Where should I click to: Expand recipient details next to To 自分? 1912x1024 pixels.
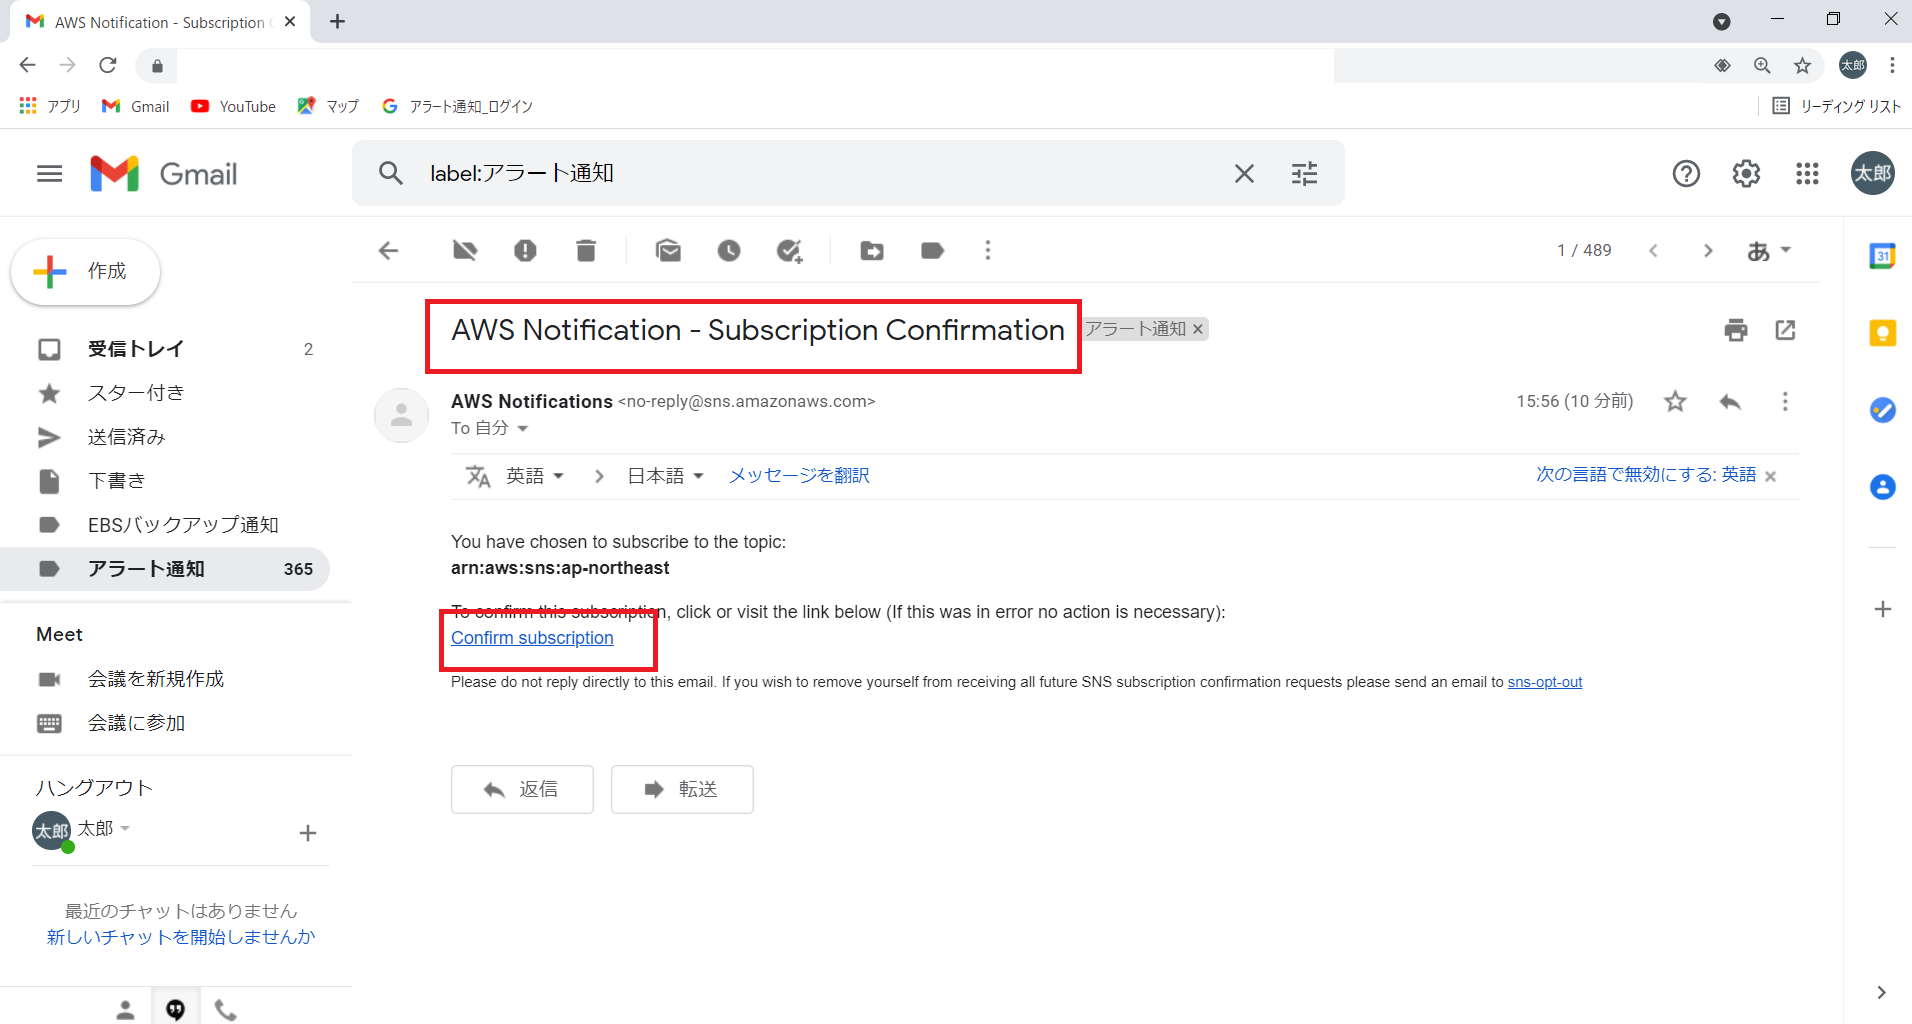point(522,429)
